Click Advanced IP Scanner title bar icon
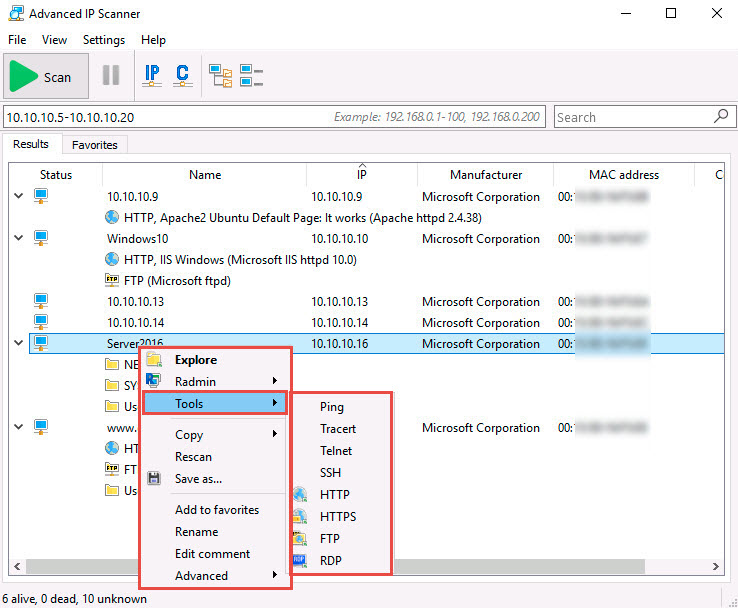Image resolution: width=738 pixels, height=608 pixels. point(16,14)
